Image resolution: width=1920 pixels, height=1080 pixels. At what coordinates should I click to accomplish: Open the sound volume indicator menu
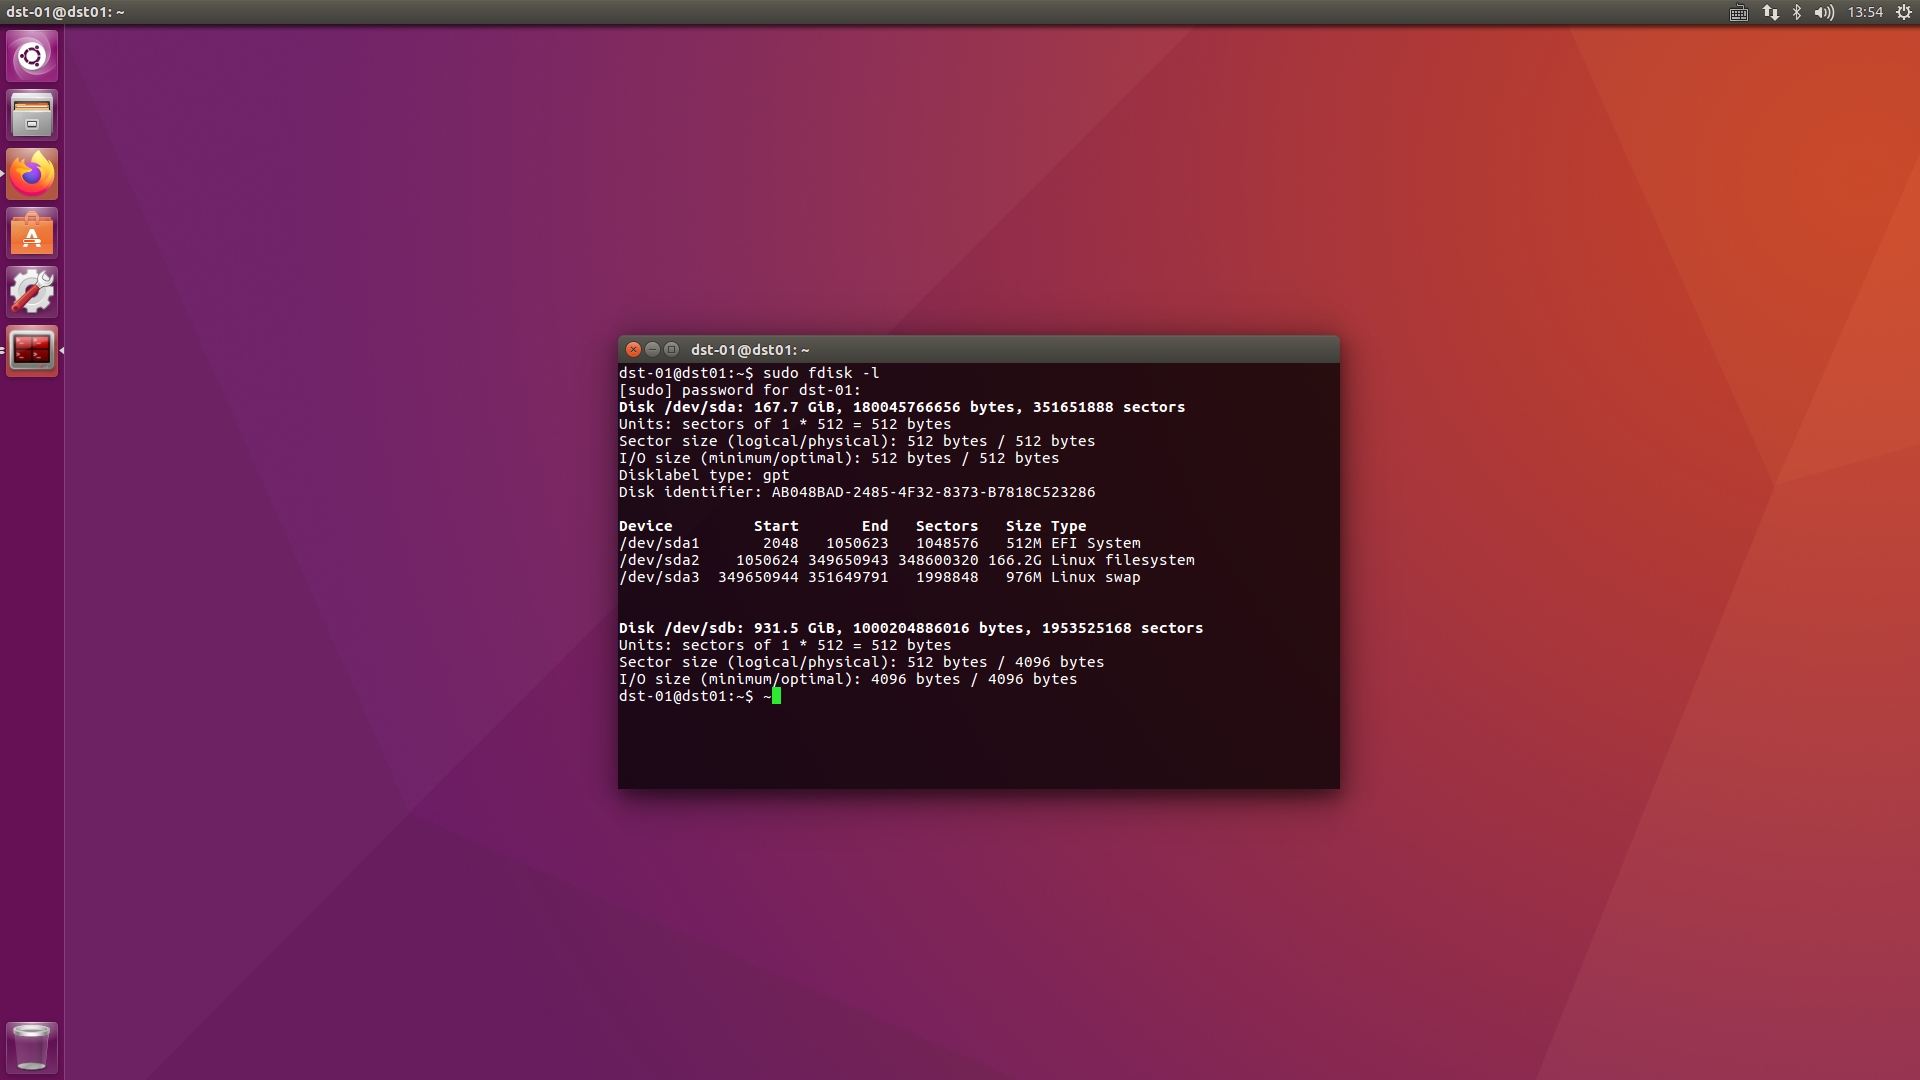(x=1824, y=12)
